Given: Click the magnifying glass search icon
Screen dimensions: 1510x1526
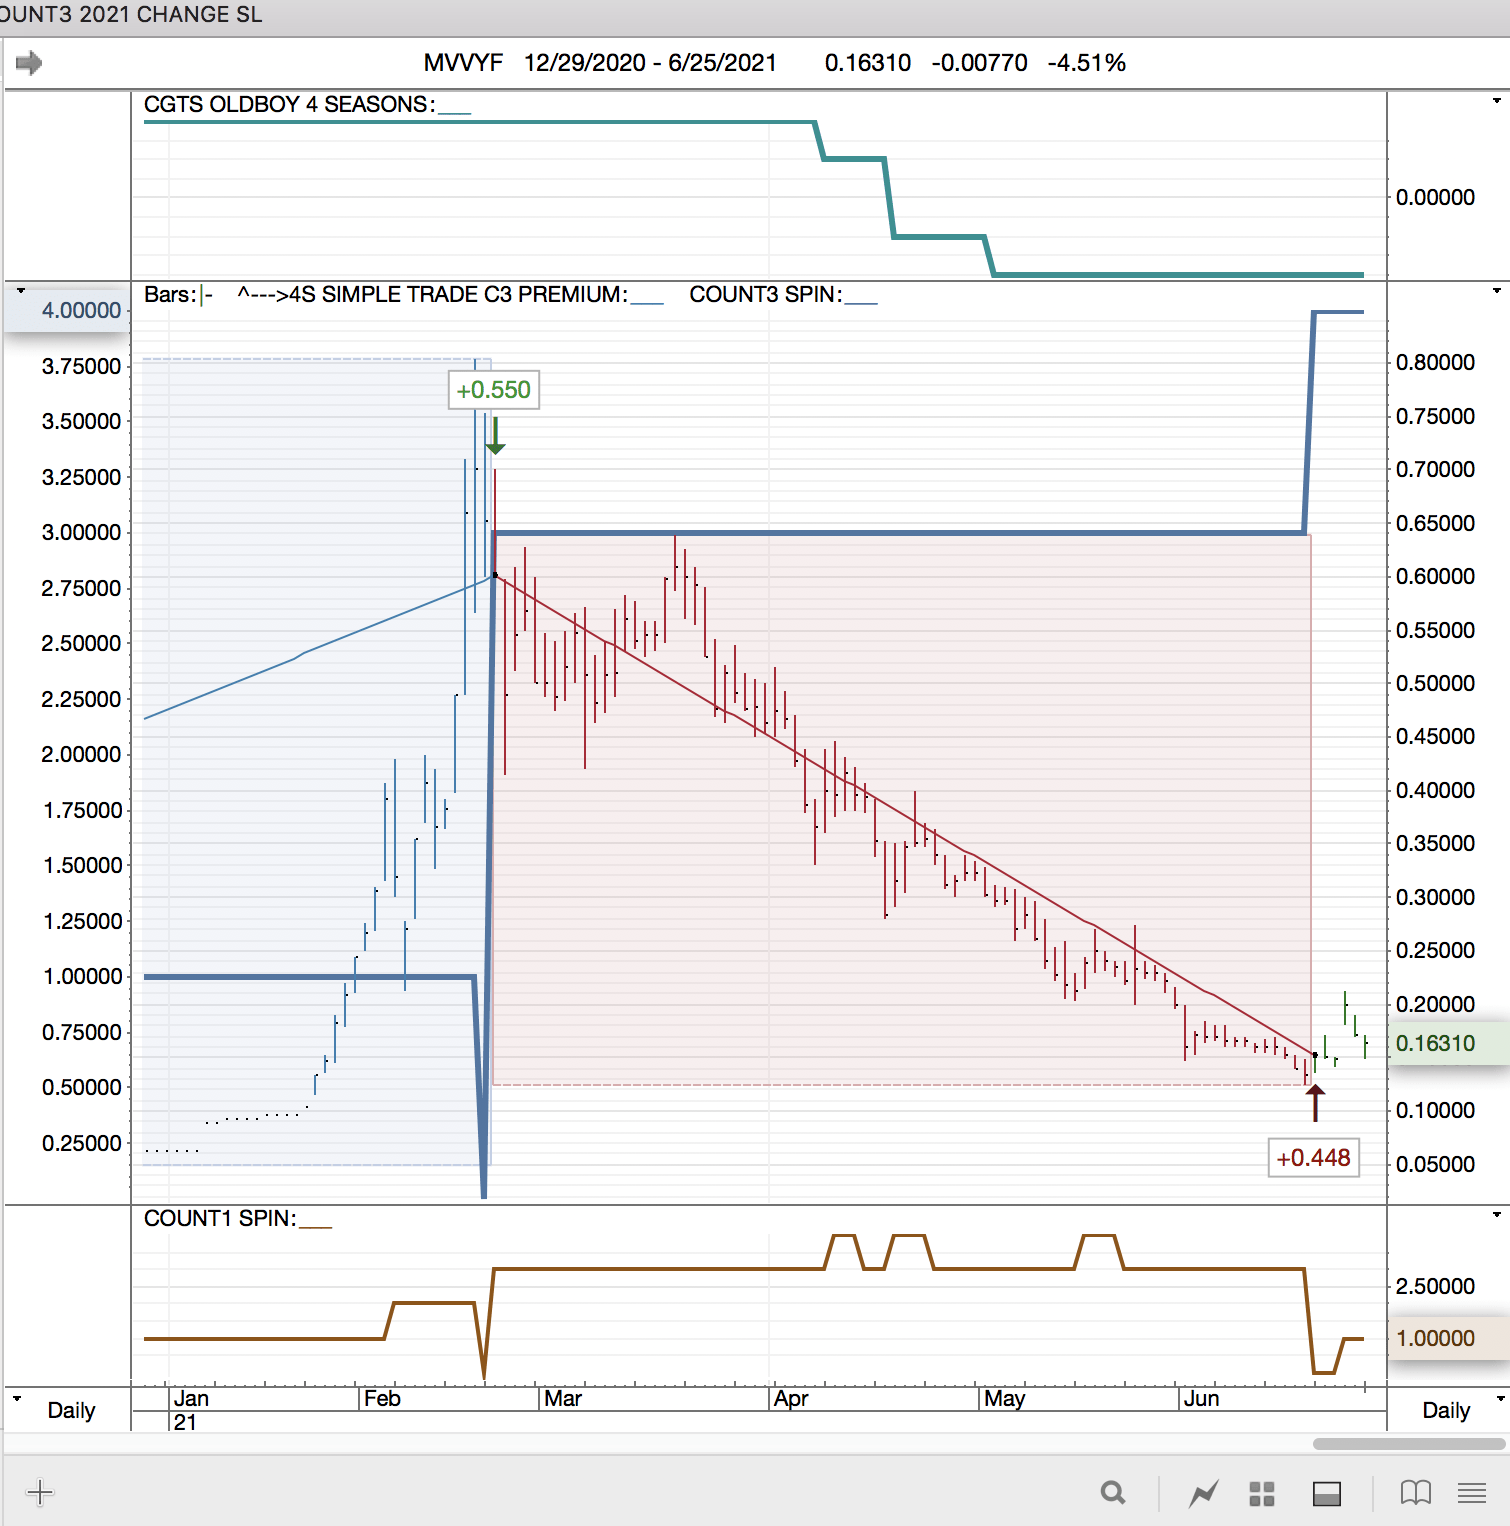Looking at the screenshot, I should pyautogui.click(x=1112, y=1493).
